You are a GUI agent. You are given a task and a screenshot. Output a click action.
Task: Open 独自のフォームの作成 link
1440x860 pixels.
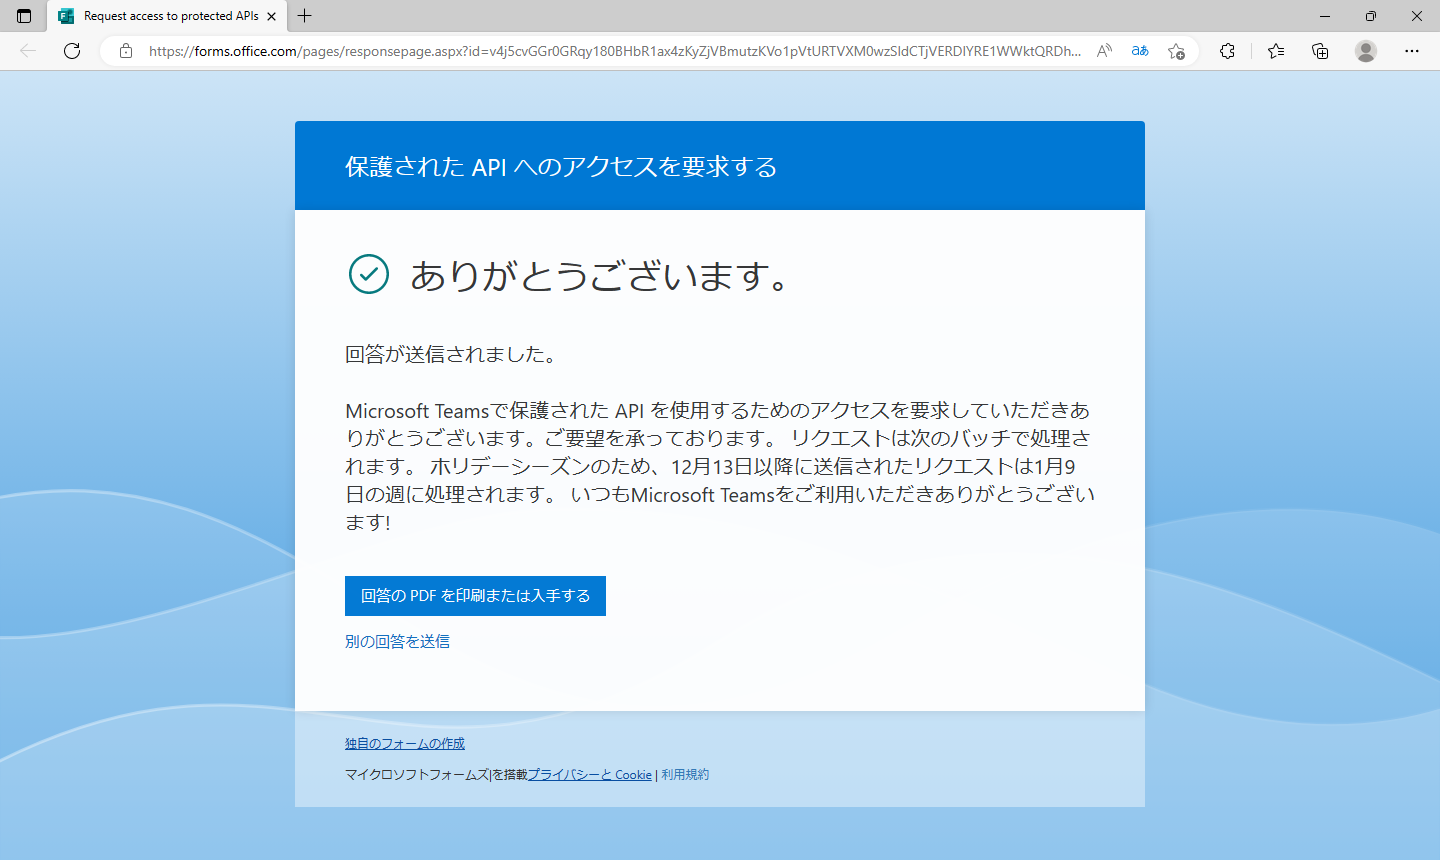tap(405, 744)
